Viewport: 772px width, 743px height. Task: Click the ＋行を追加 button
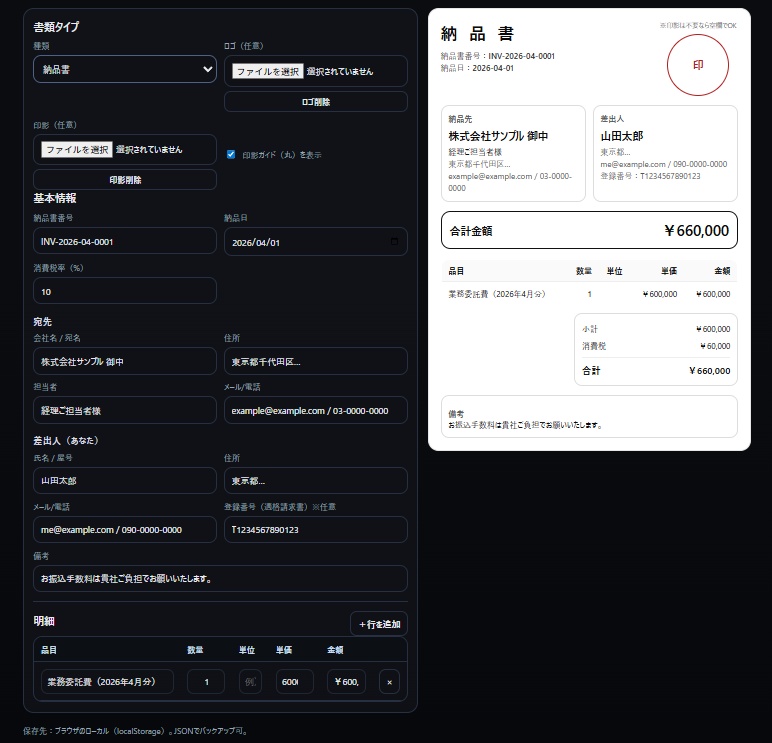tap(379, 624)
